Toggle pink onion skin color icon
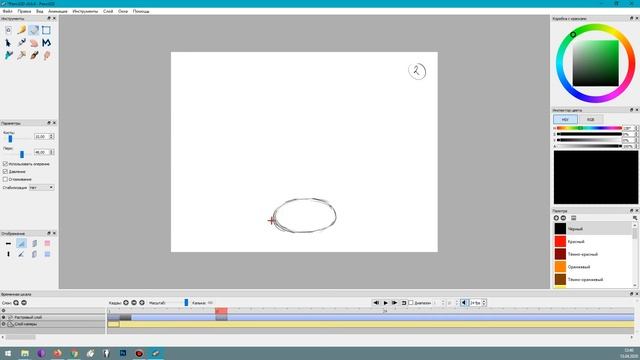This screenshot has height=360, width=640. pyautogui.click(x=47, y=244)
